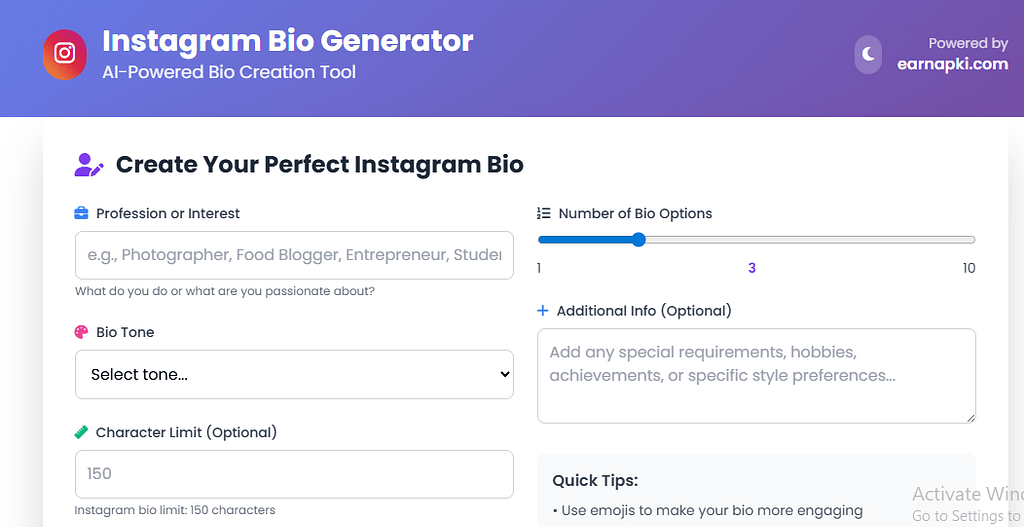Toggle dark mode with the moon button
The width and height of the screenshot is (1024, 527).
click(x=868, y=54)
